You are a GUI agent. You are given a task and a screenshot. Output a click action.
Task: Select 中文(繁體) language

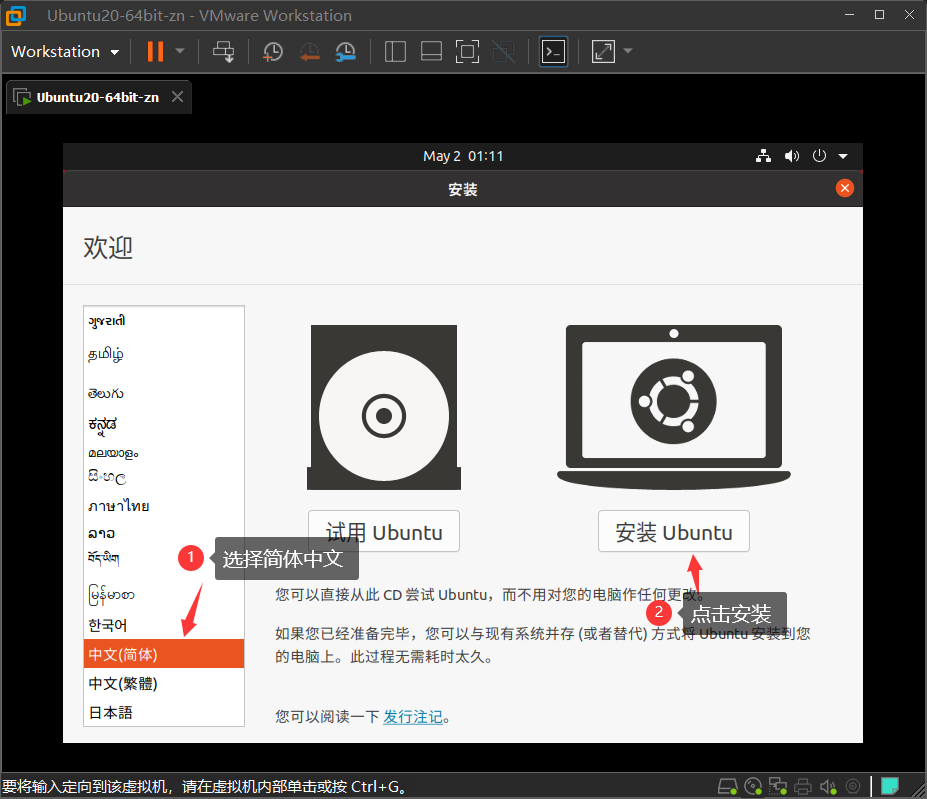(x=164, y=683)
